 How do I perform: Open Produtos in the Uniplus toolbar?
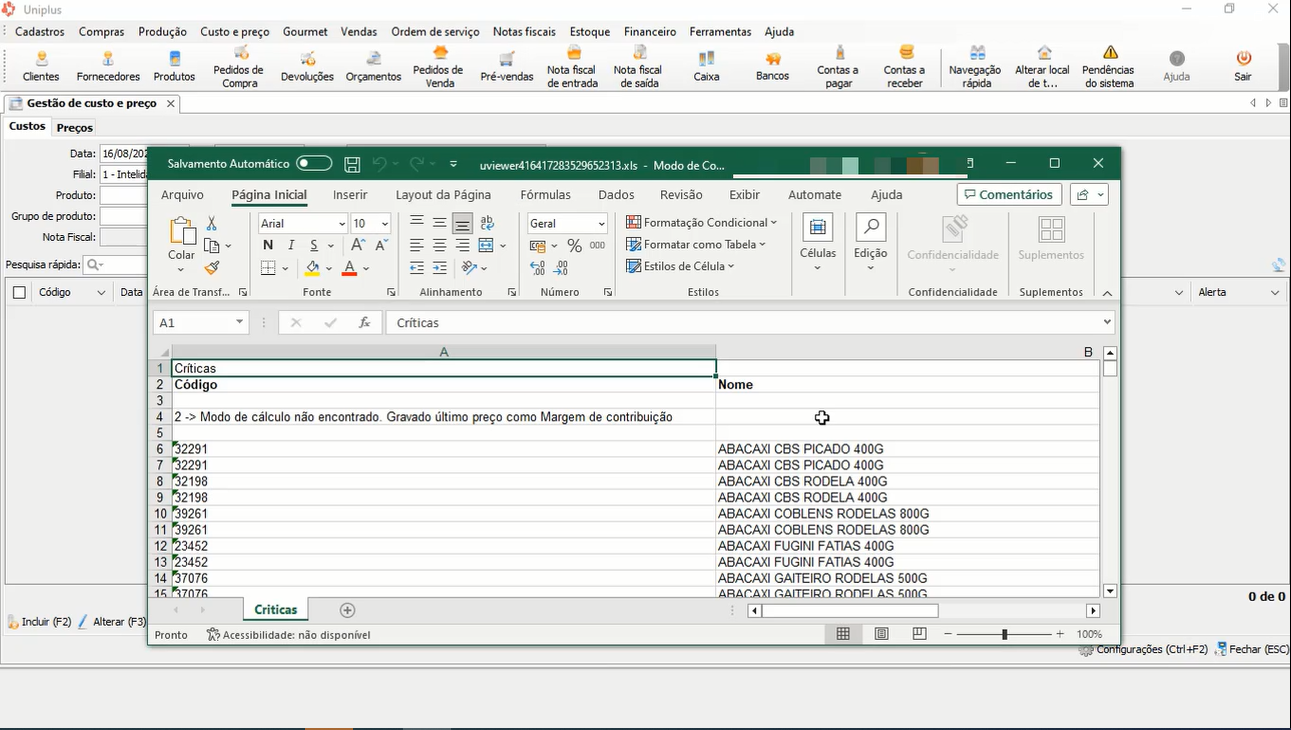coord(174,66)
